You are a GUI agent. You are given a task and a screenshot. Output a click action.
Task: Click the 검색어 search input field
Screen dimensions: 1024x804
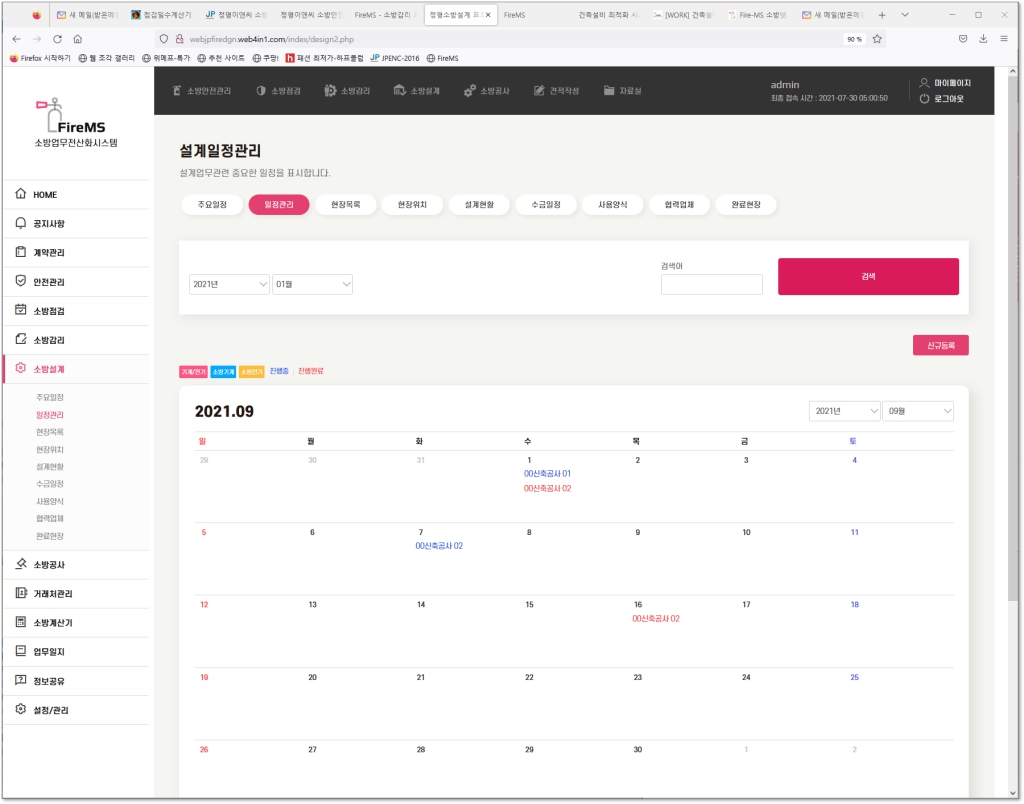tap(711, 285)
